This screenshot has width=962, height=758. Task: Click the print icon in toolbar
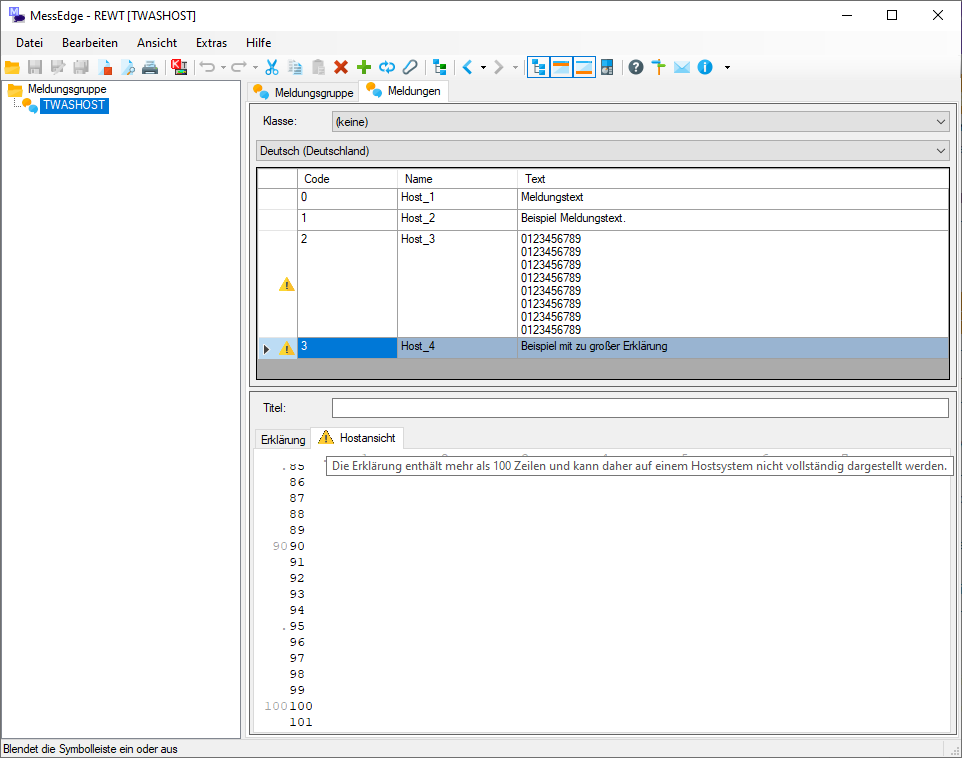149,67
